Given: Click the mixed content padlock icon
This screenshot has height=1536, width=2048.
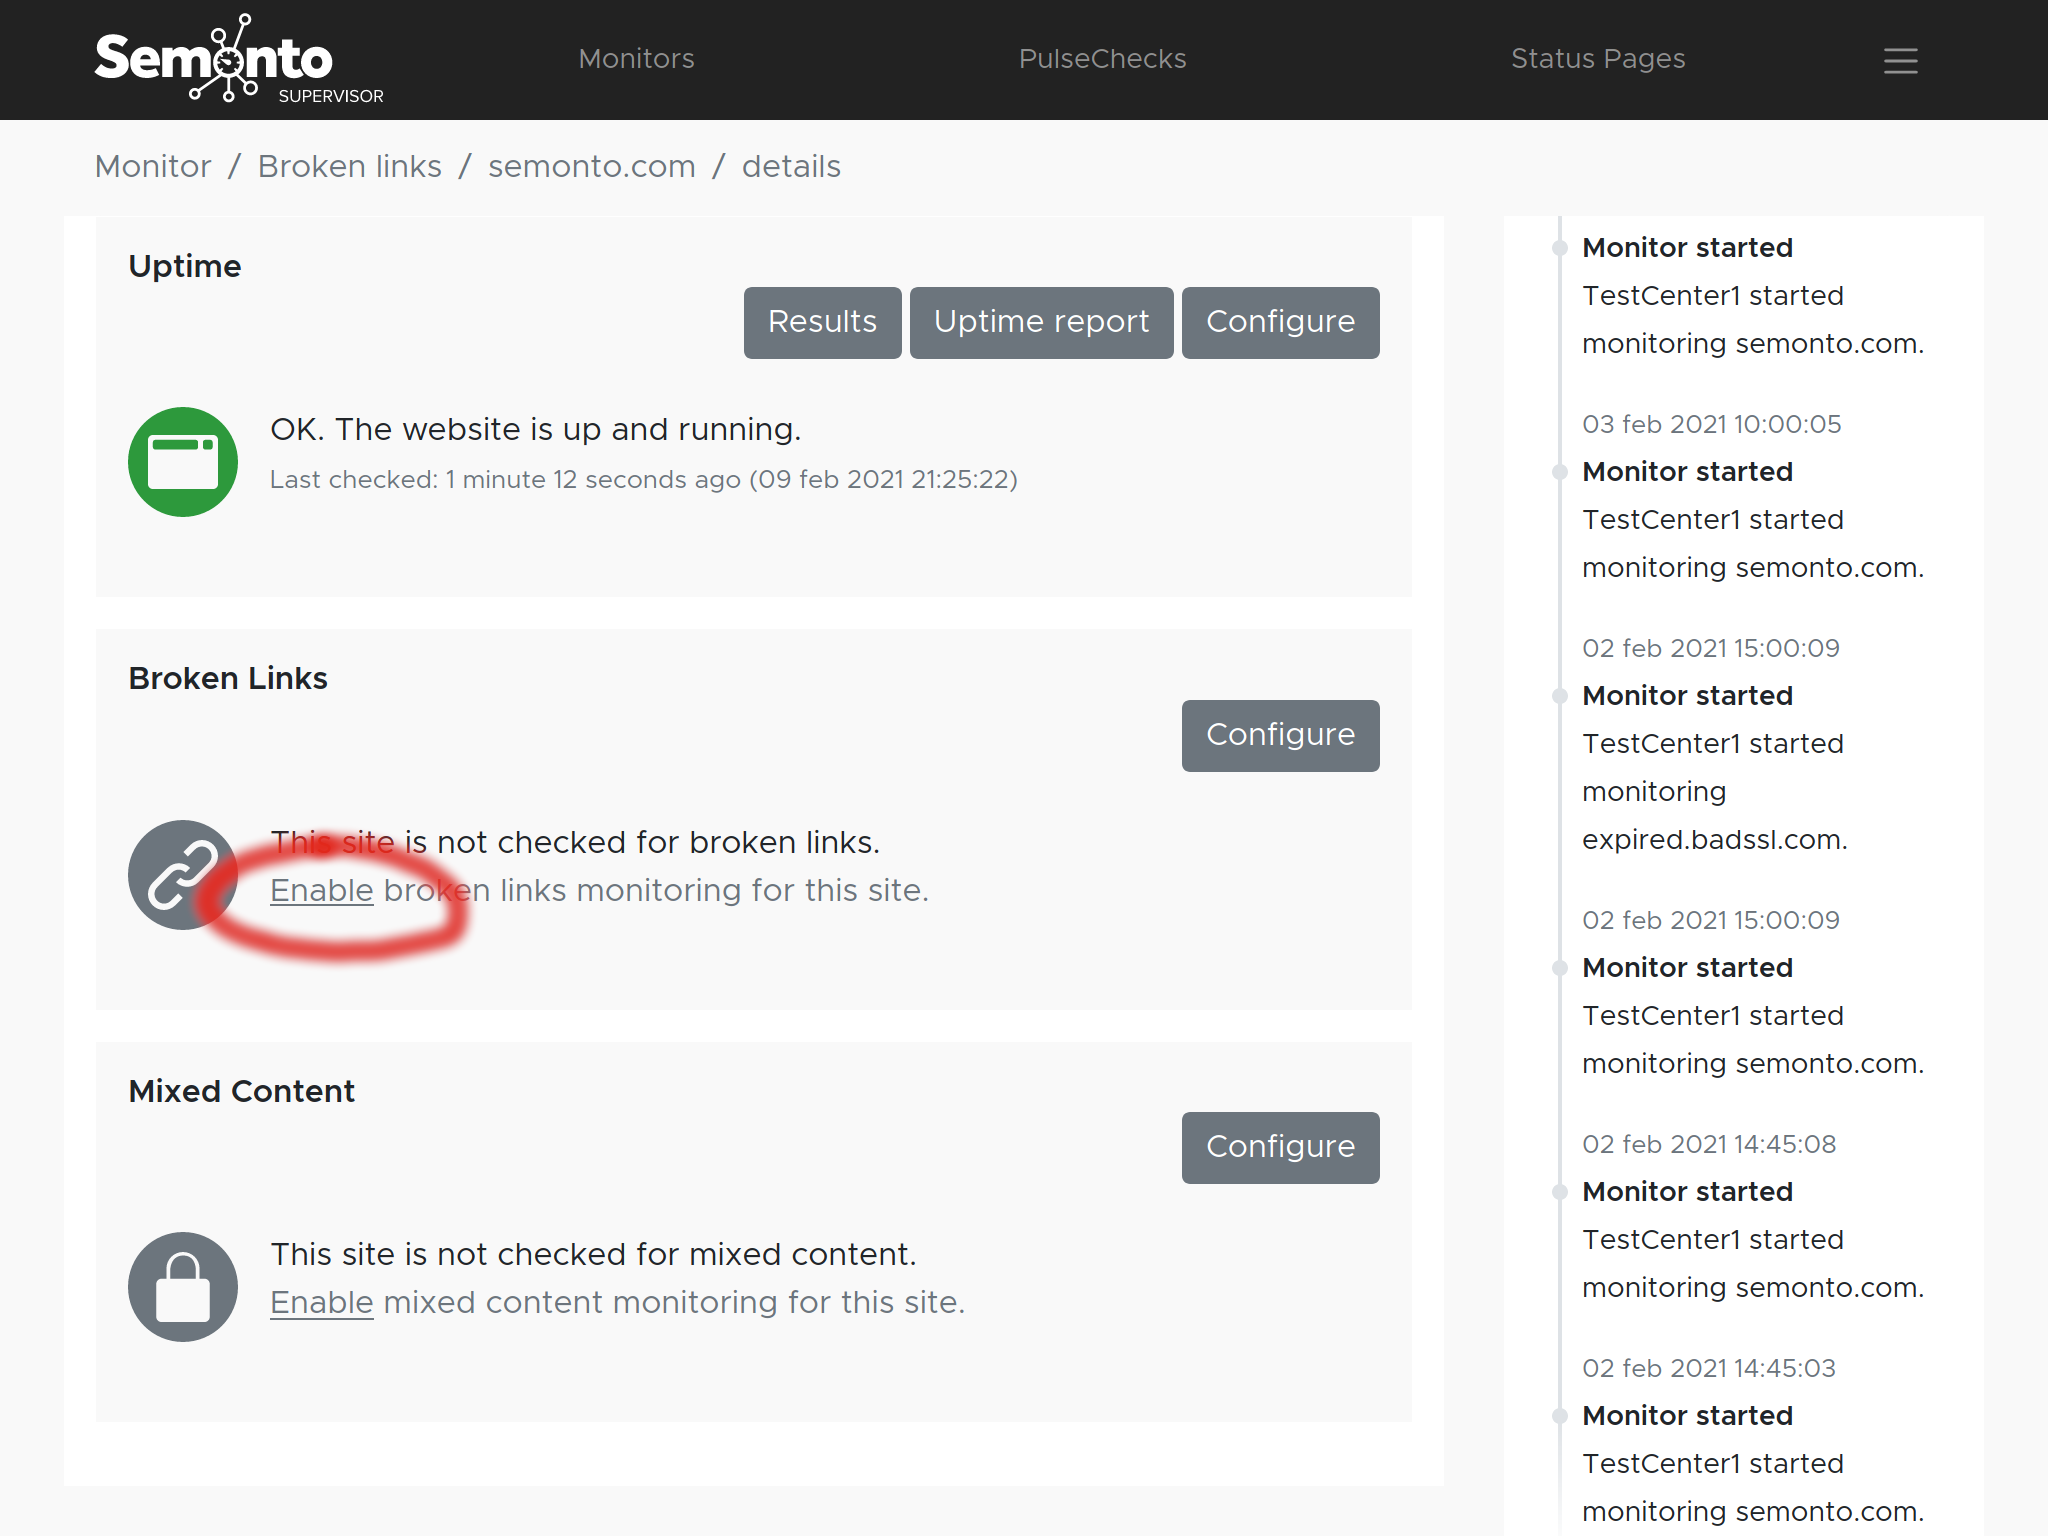Looking at the screenshot, I should click(x=183, y=1287).
